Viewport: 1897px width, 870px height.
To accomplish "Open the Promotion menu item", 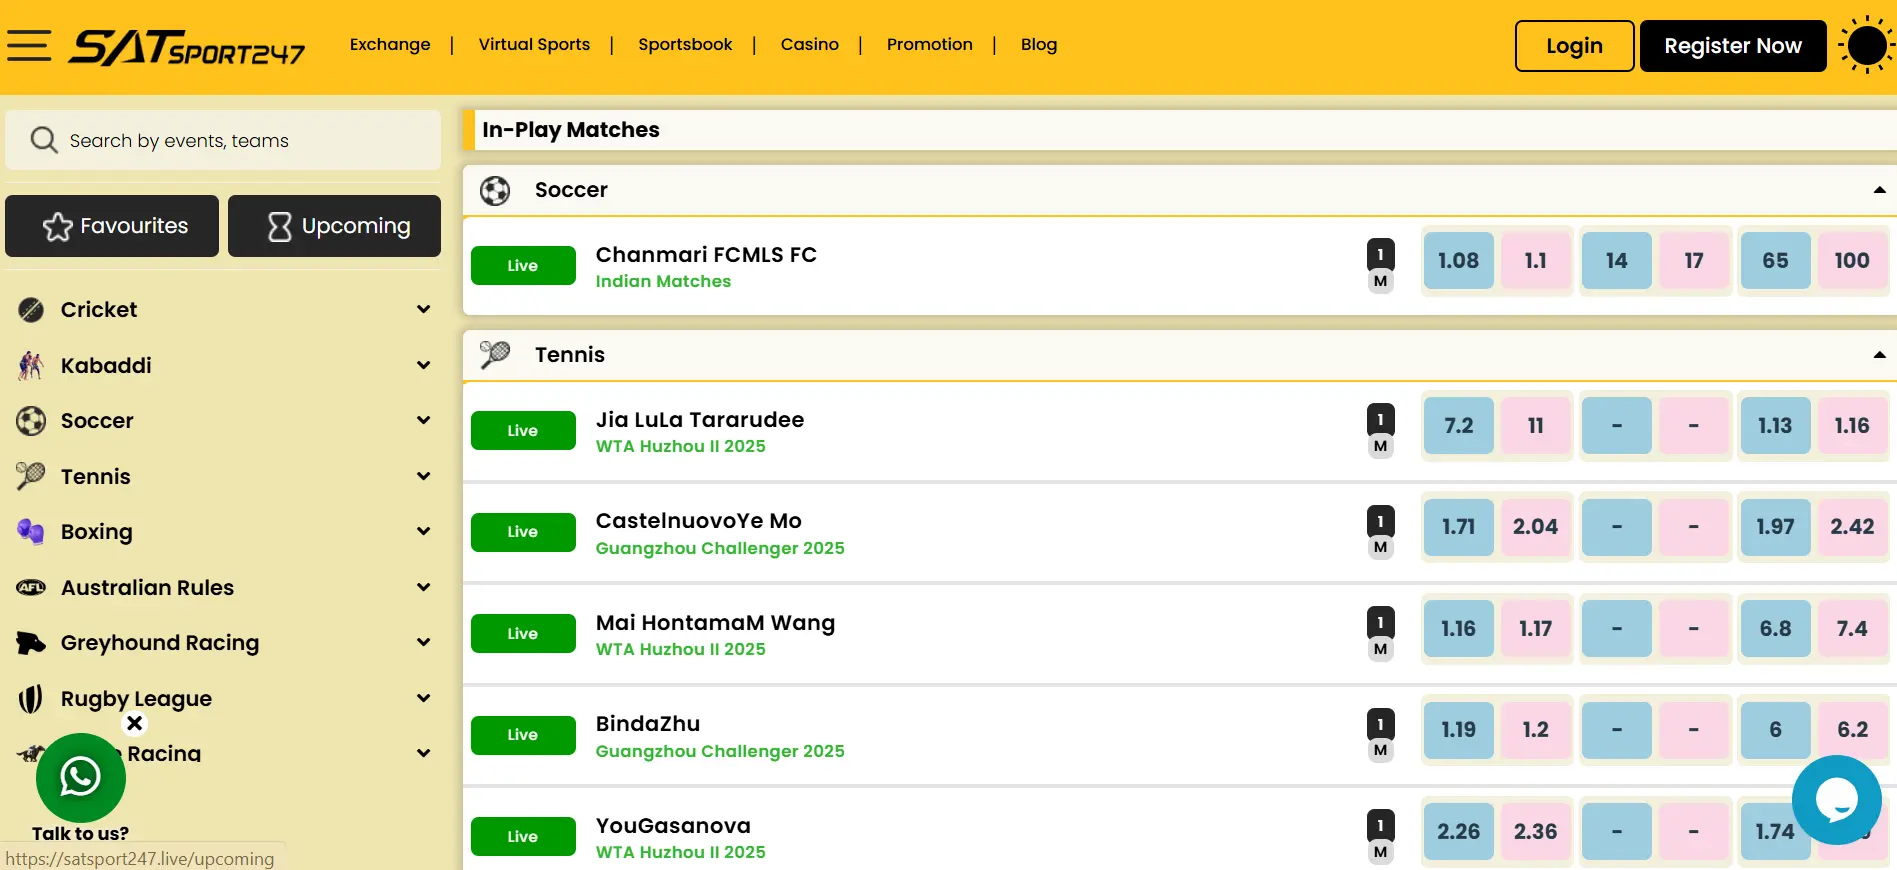I will coord(930,45).
